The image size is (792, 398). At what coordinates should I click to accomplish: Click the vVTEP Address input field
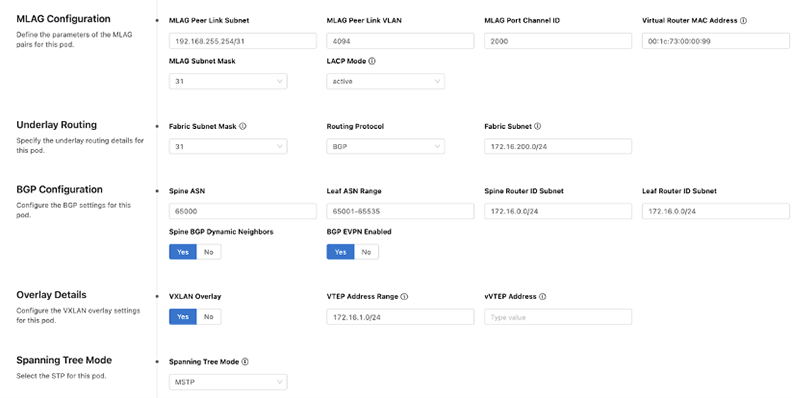pos(558,317)
